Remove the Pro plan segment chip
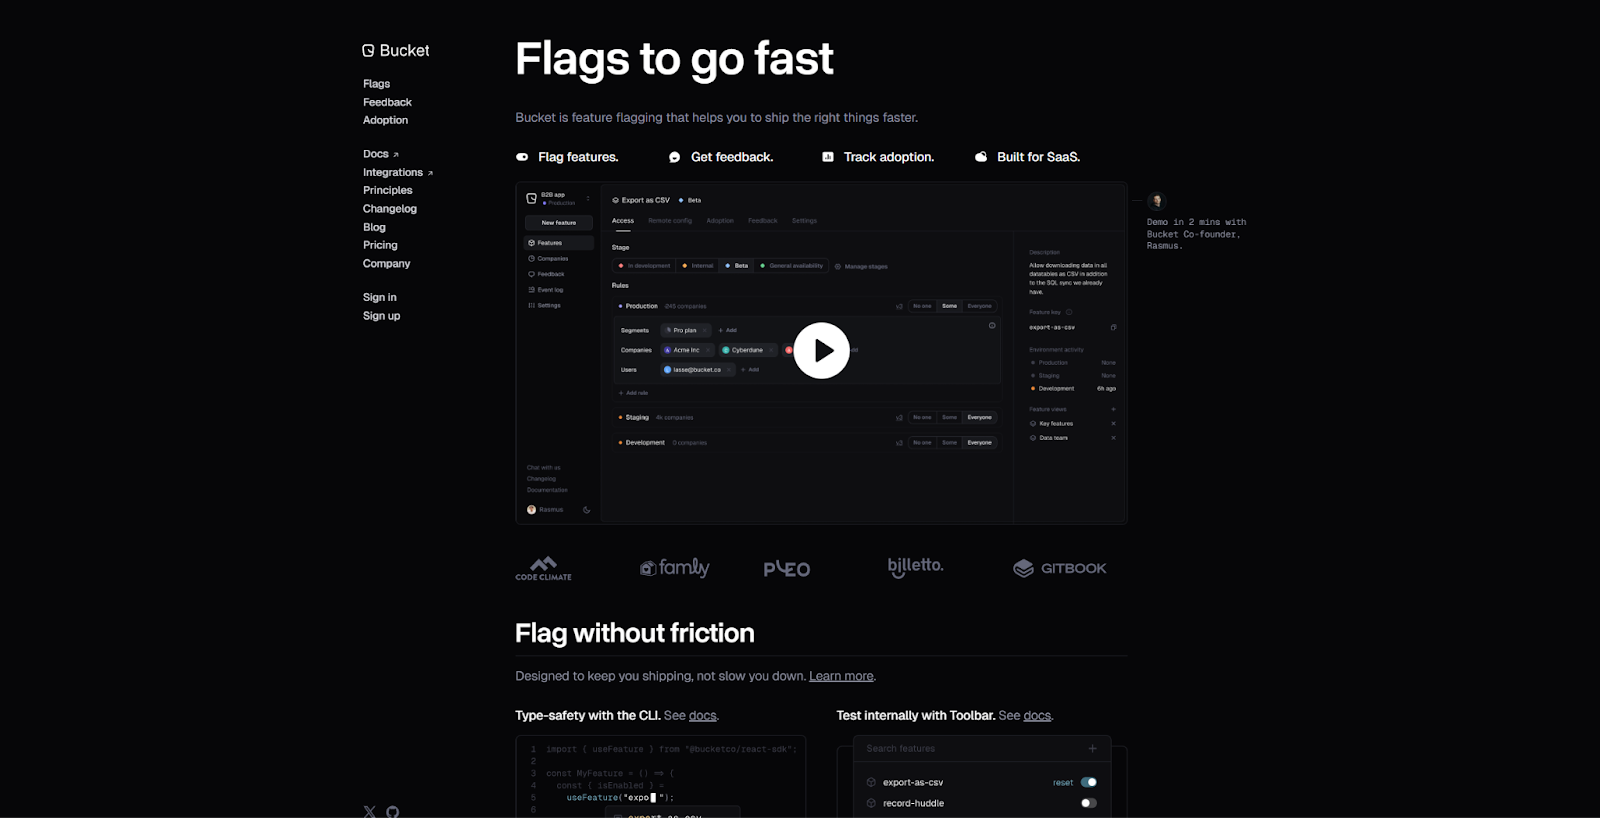Viewport: 1600px width, 818px height. [705, 330]
